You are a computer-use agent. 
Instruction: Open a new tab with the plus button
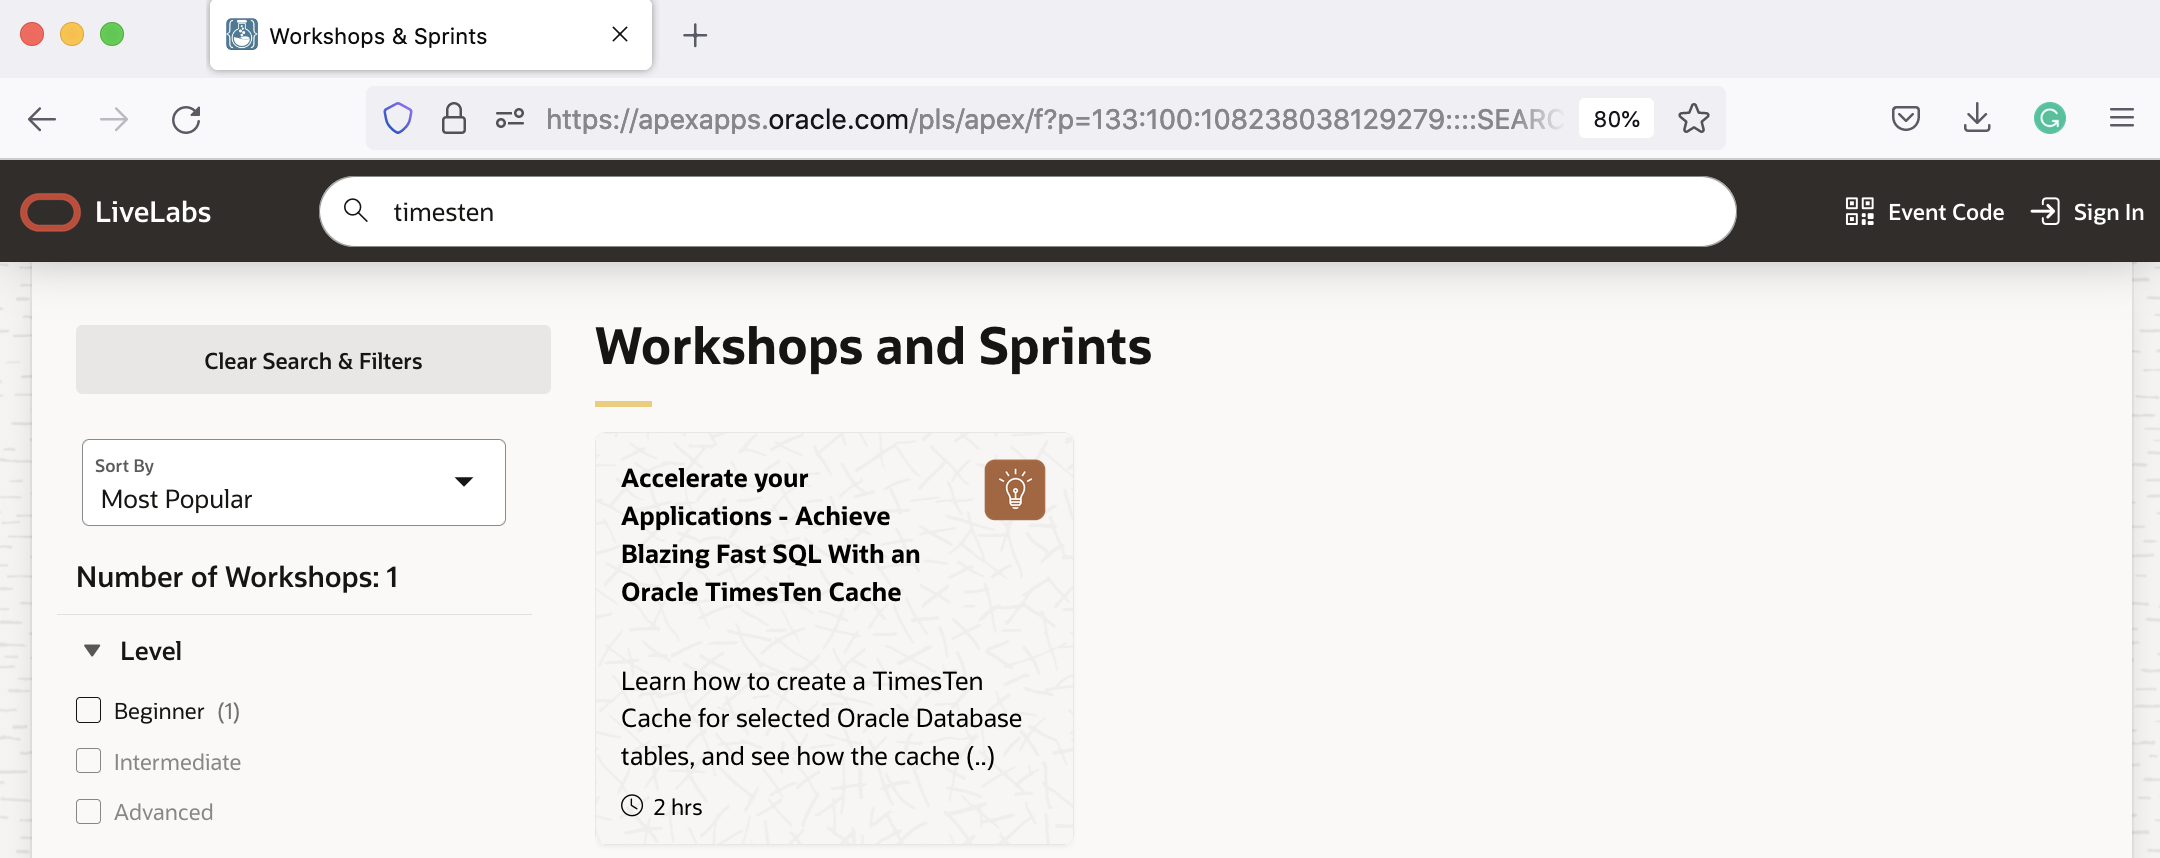[695, 36]
